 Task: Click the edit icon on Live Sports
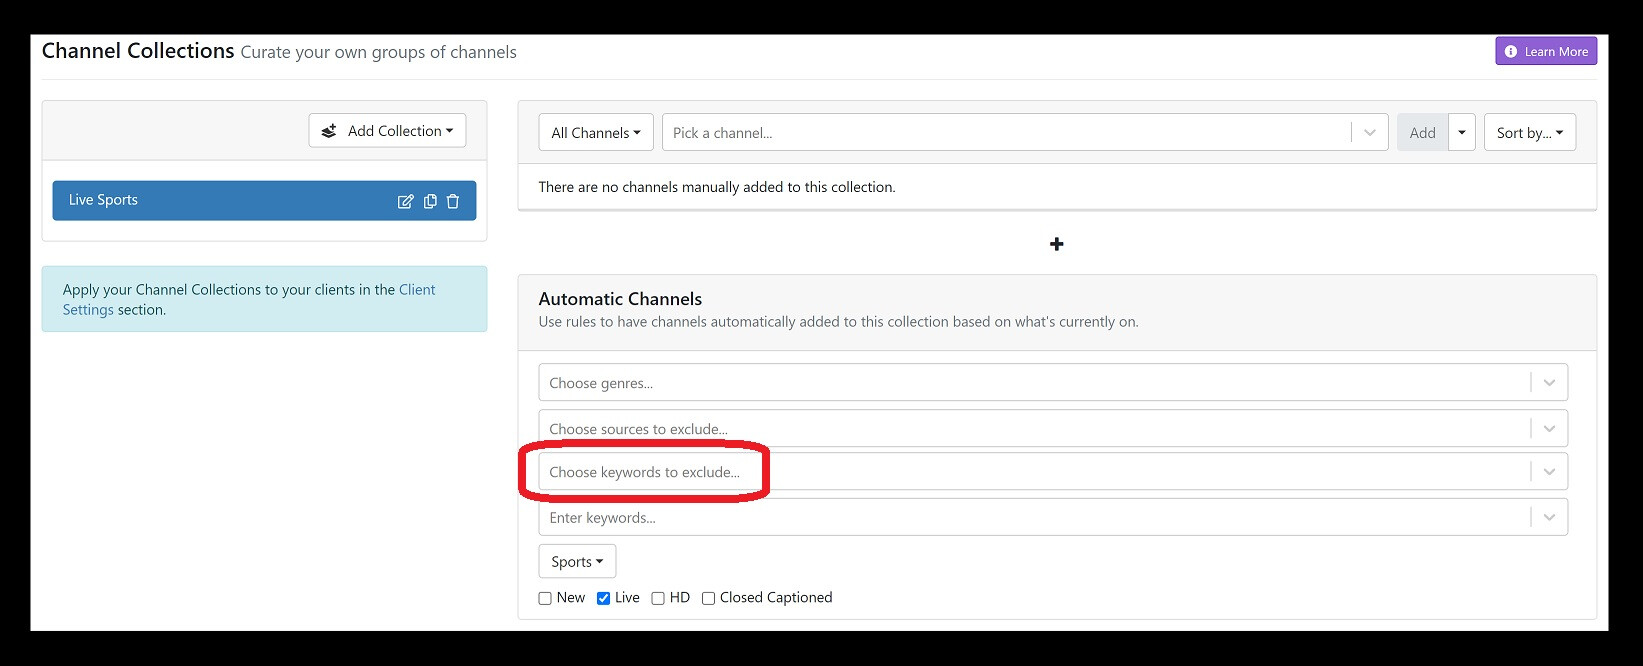pos(405,201)
